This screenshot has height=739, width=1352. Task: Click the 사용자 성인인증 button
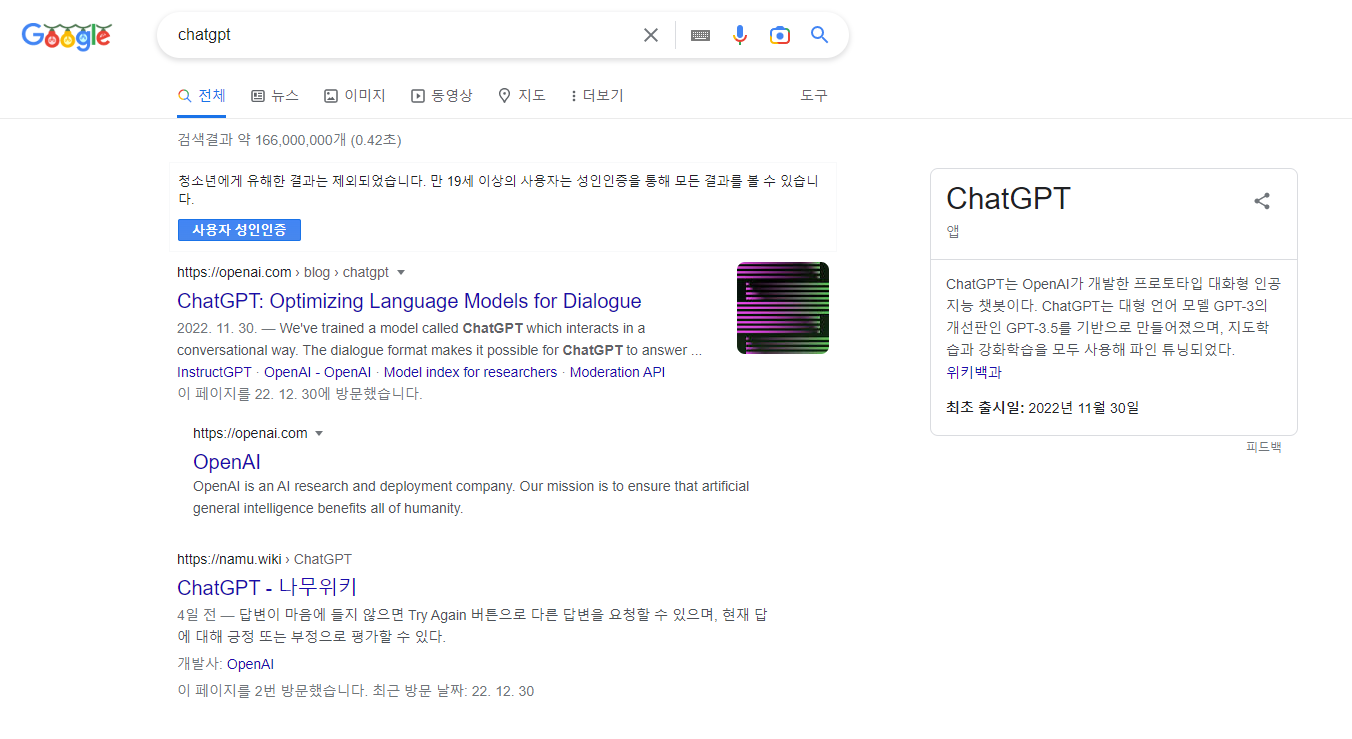[x=239, y=230]
